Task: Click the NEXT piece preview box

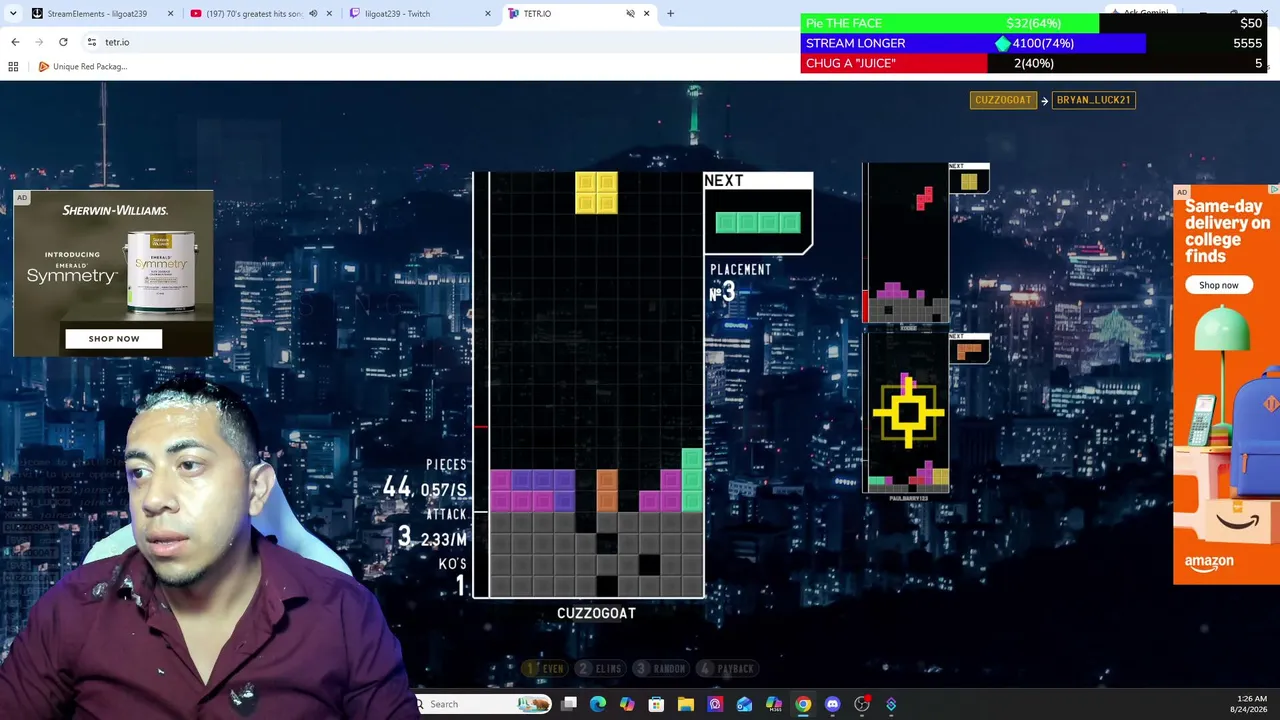Action: pyautogui.click(x=758, y=213)
